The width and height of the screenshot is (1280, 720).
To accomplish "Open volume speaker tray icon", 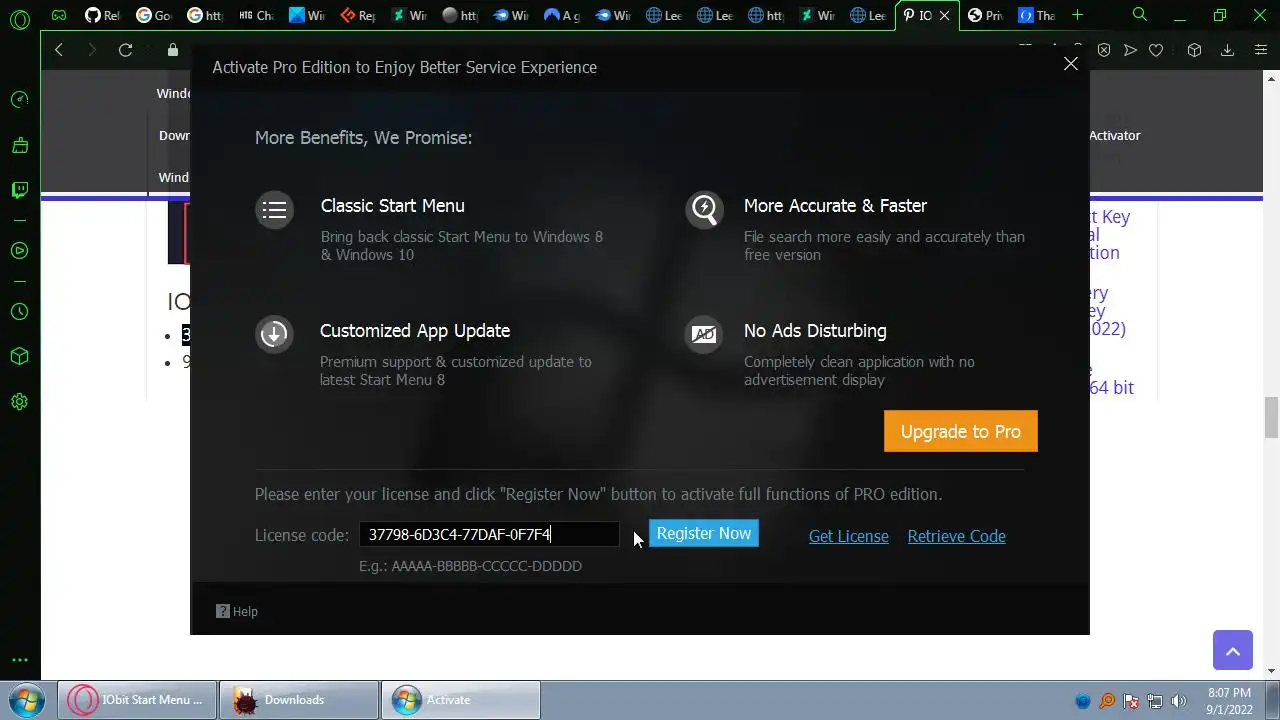I will coord(1179,701).
